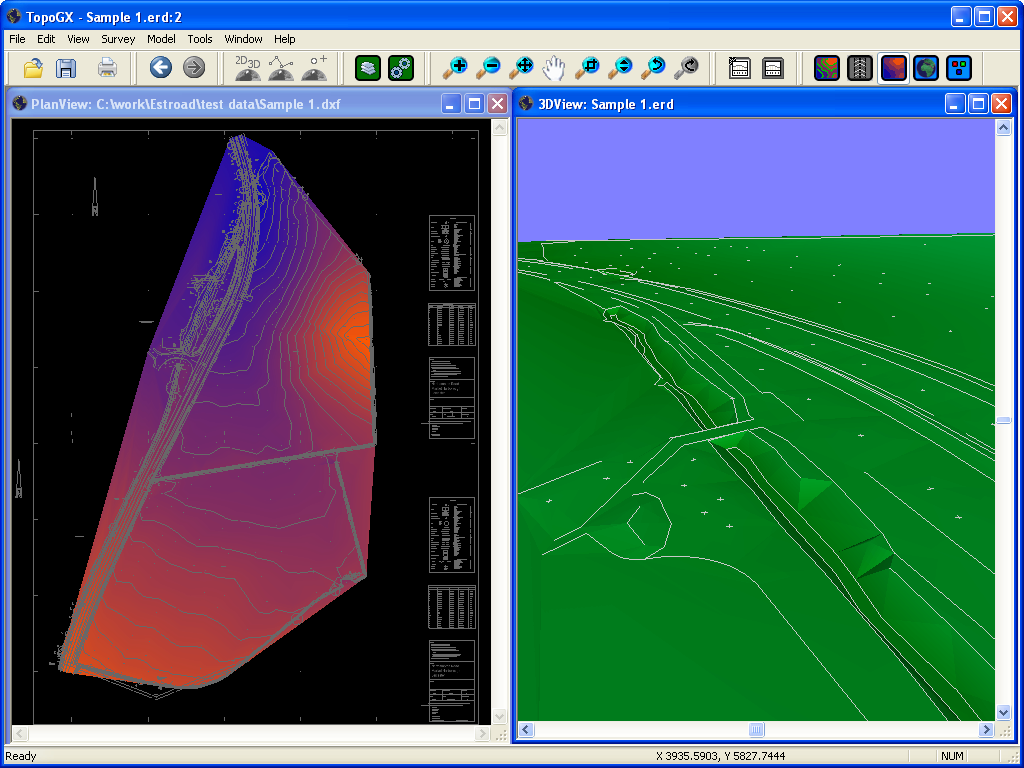Open the Tools menu
The image size is (1024, 768).
coord(200,39)
